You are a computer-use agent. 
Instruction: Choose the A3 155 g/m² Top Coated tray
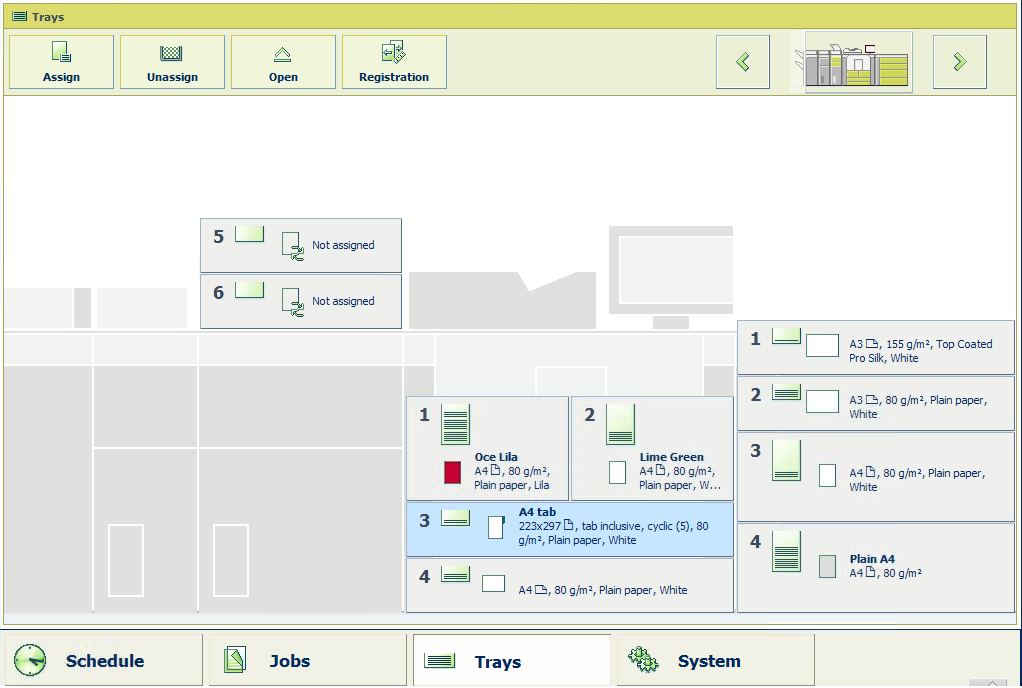tap(876, 348)
